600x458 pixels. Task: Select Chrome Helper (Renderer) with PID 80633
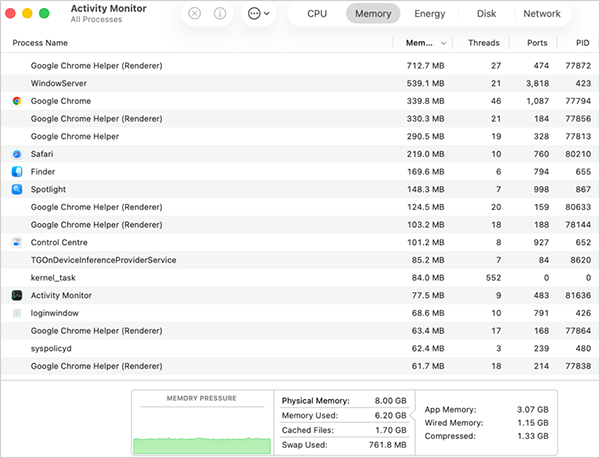300,207
